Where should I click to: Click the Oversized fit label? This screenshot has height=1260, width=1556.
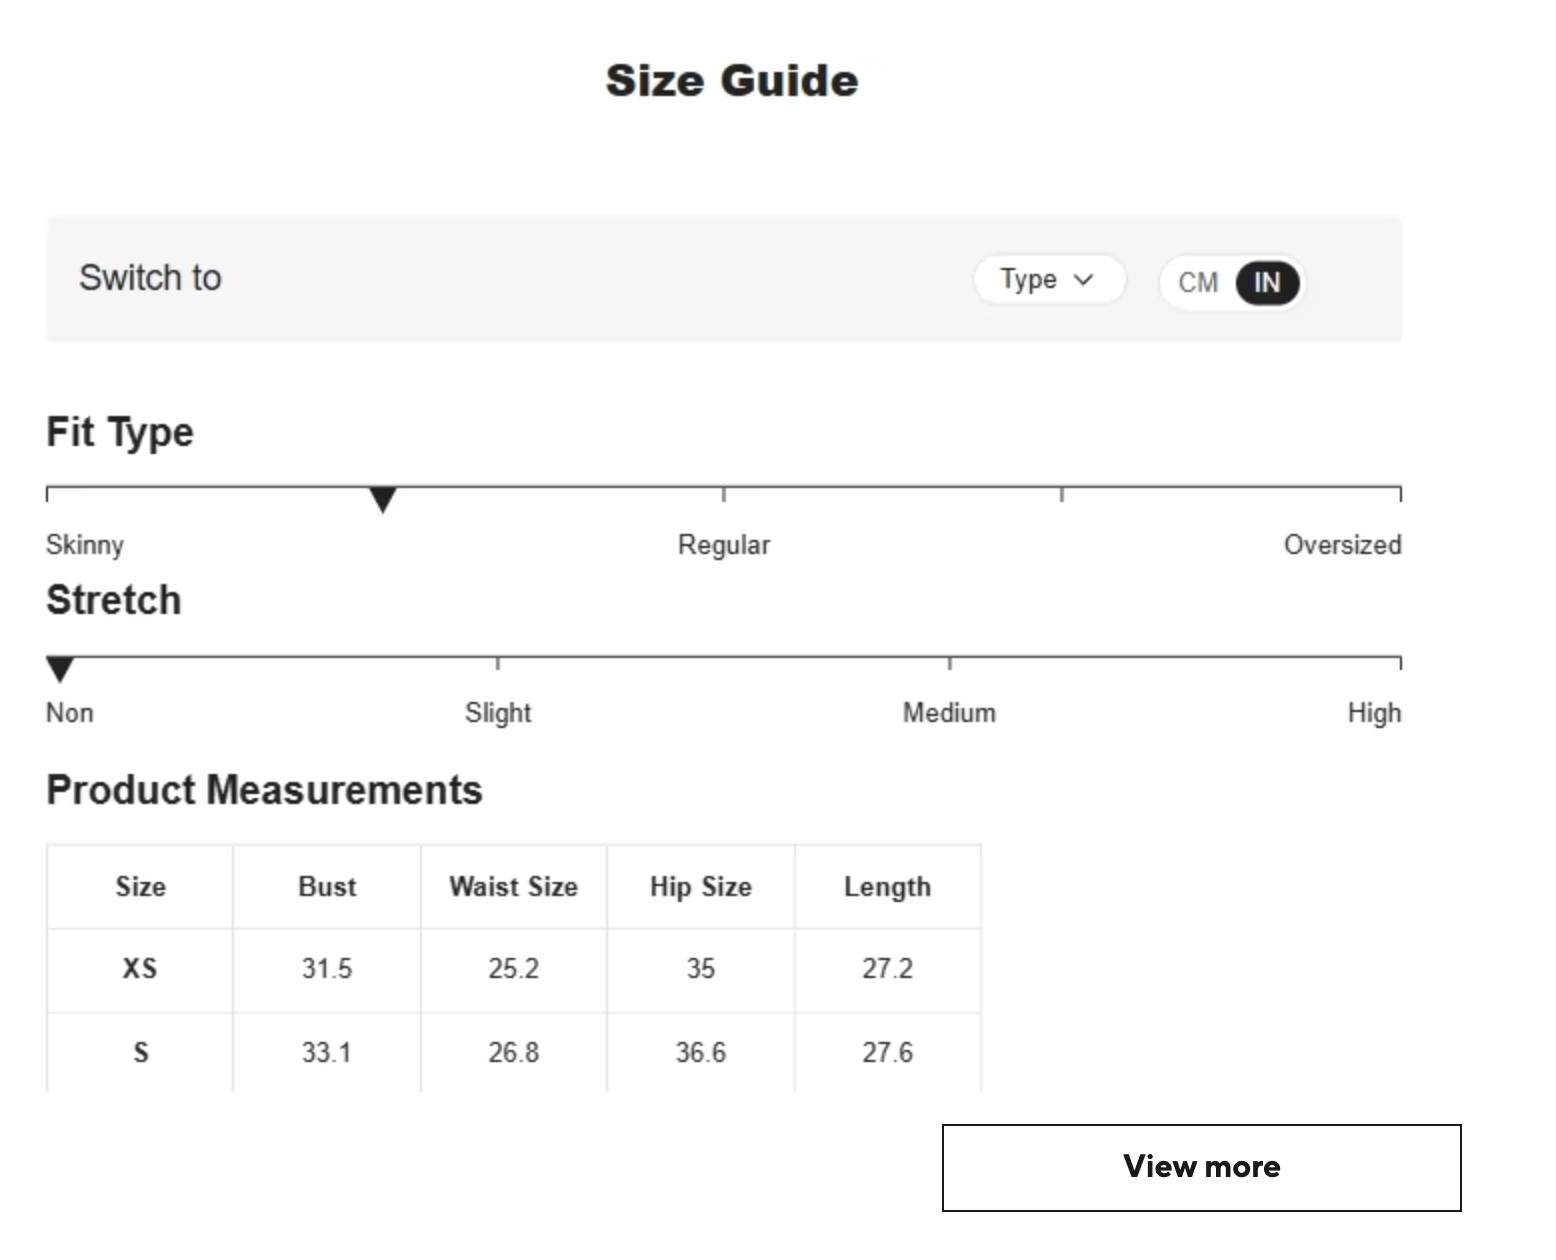coord(1341,545)
